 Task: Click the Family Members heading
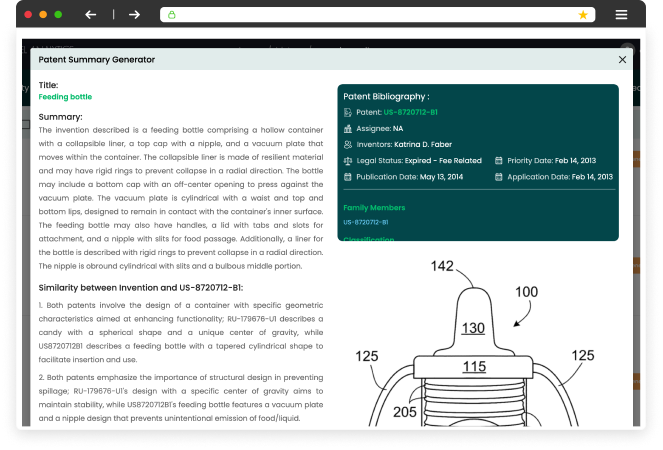coord(374,208)
